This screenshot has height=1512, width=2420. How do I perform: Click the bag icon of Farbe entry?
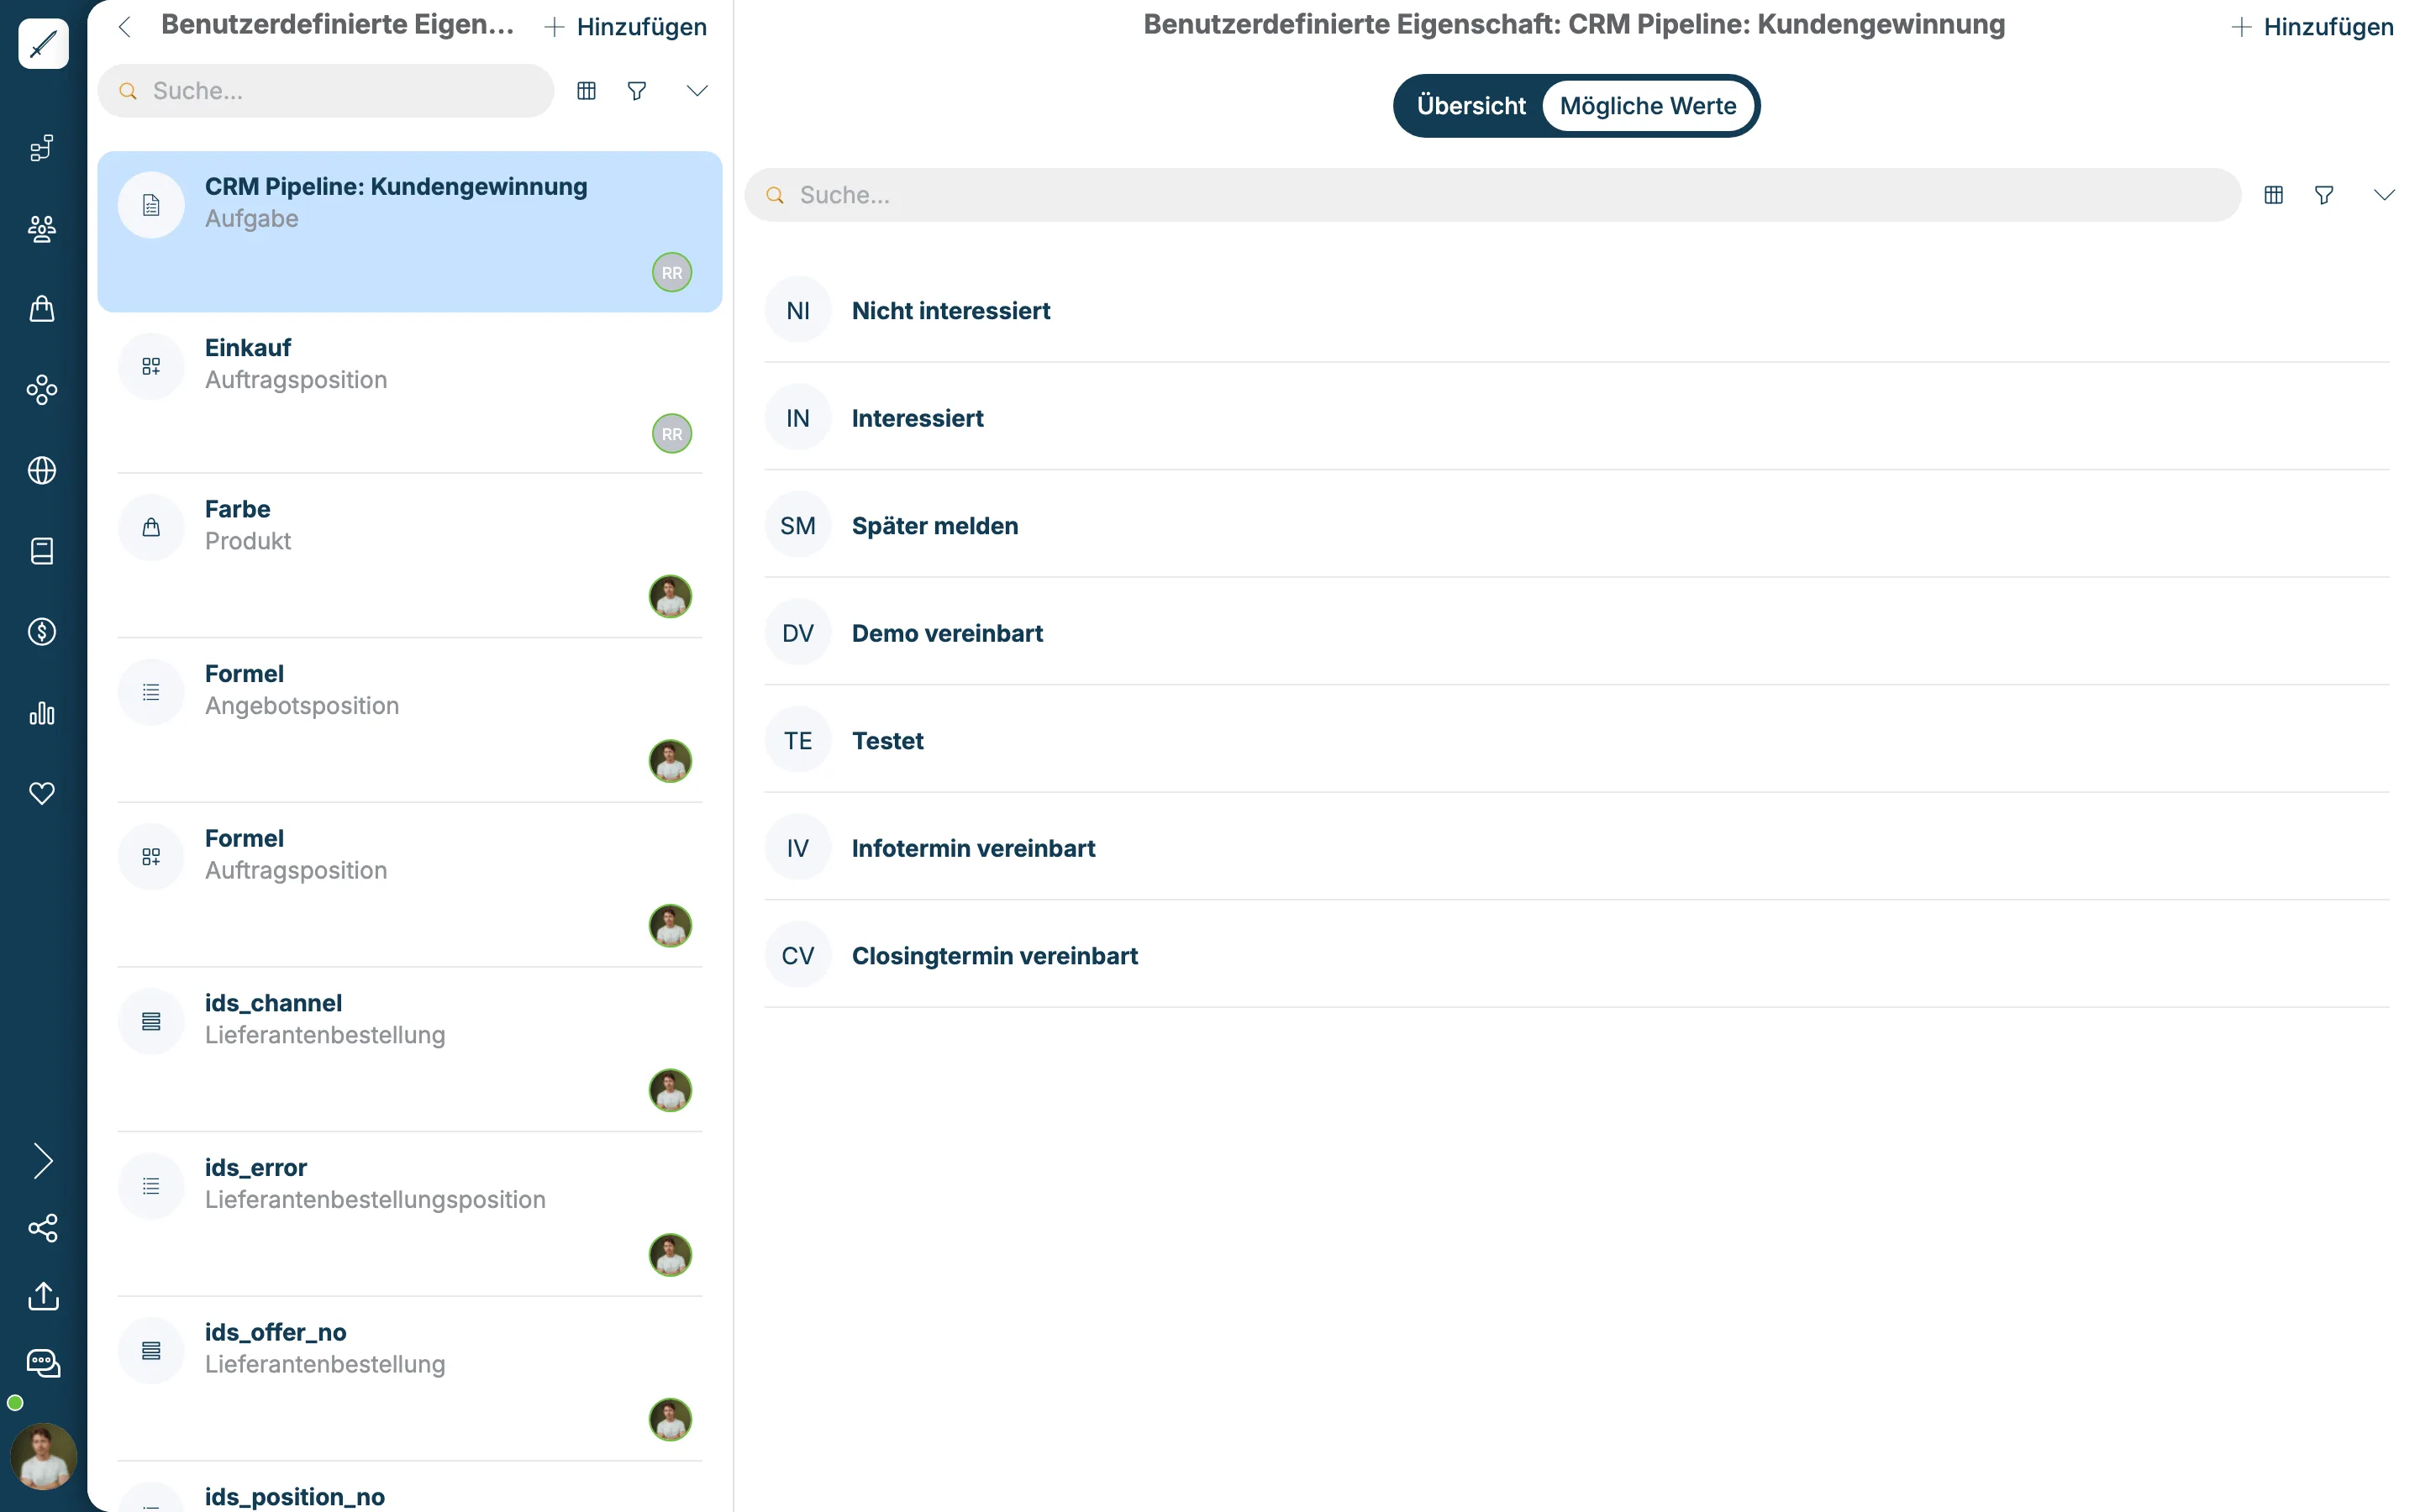pyautogui.click(x=151, y=527)
